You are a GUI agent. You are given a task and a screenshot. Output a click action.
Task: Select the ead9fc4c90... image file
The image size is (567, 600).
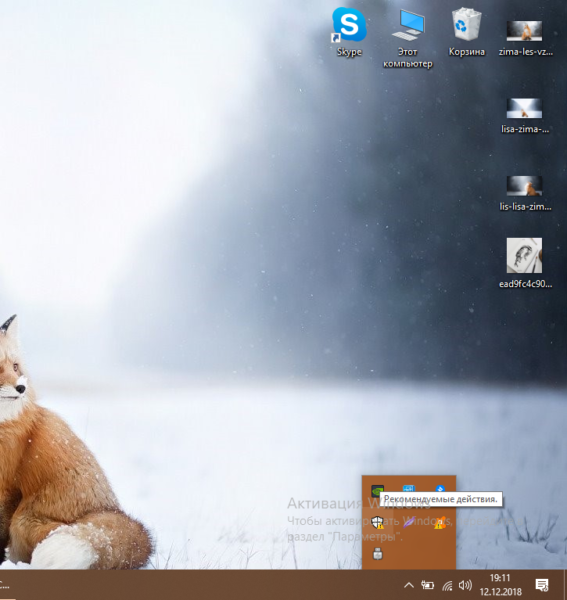(525, 262)
